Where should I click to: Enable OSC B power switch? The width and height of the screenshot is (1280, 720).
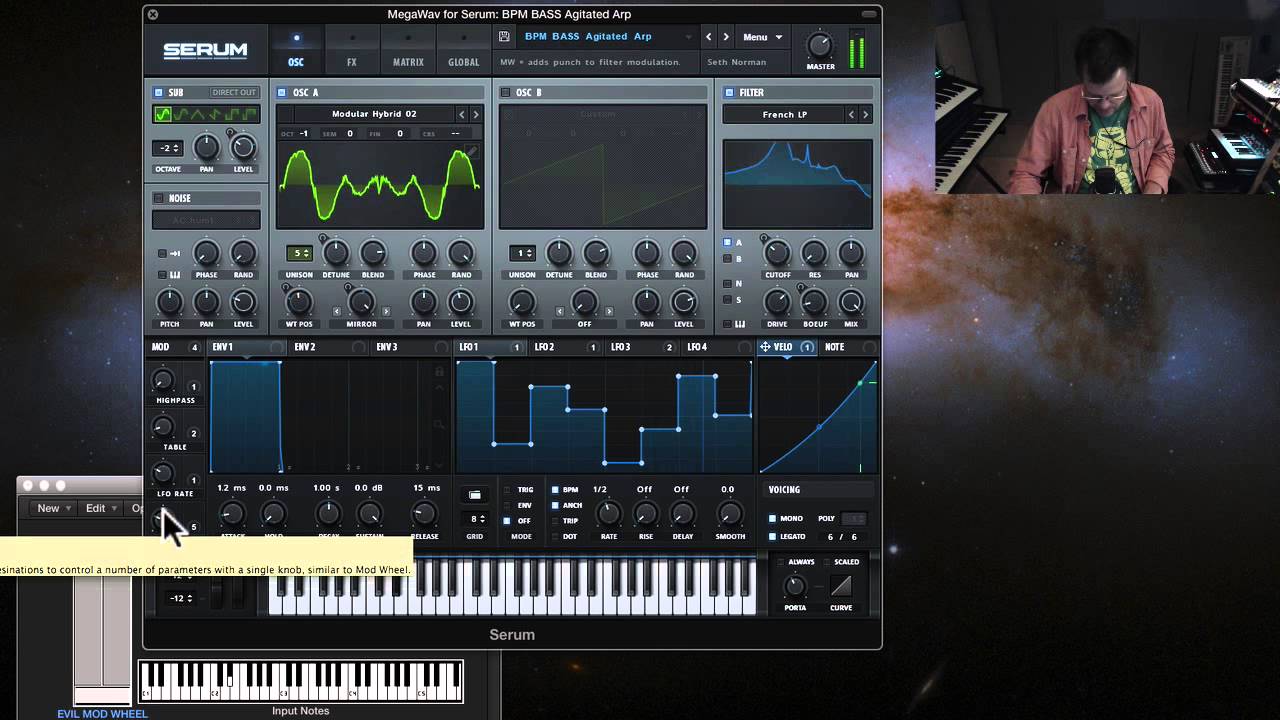tap(505, 92)
